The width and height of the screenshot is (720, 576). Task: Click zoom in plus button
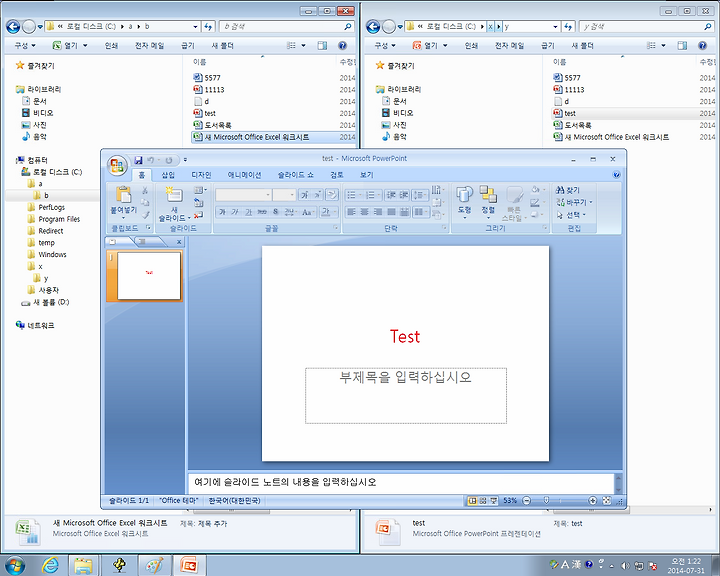pos(593,501)
